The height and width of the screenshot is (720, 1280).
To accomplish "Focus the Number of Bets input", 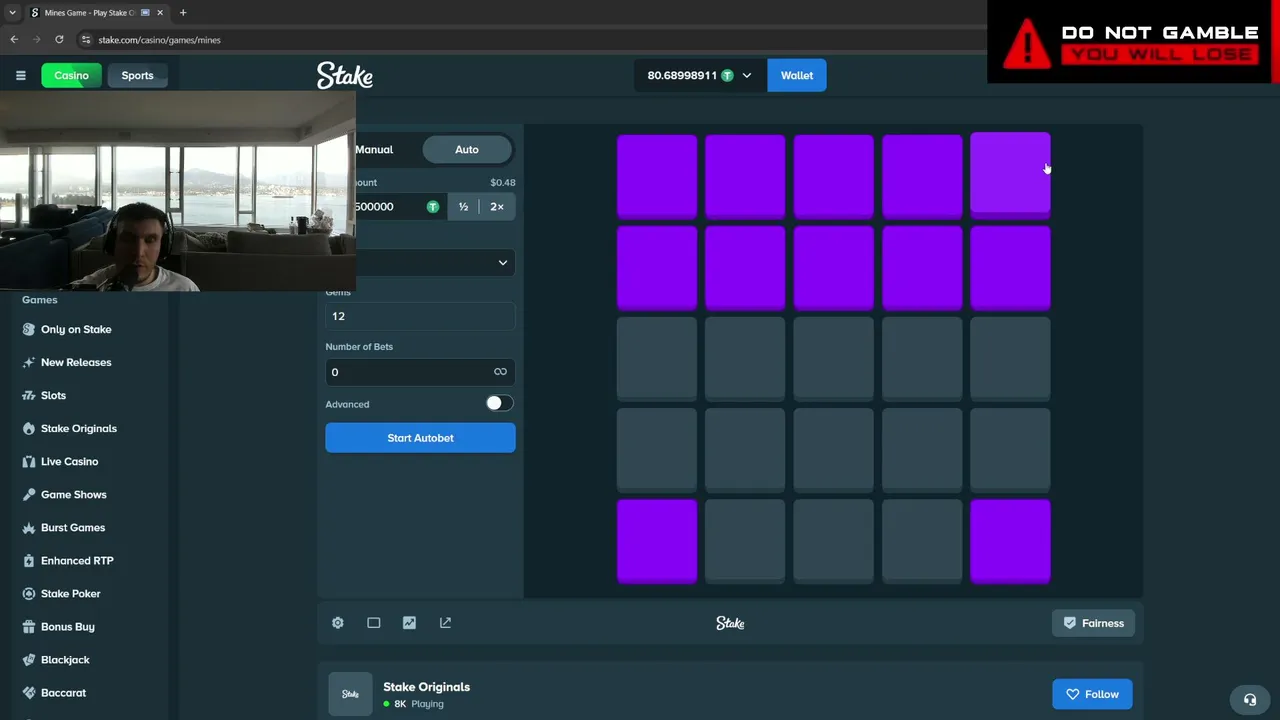I will (420, 372).
